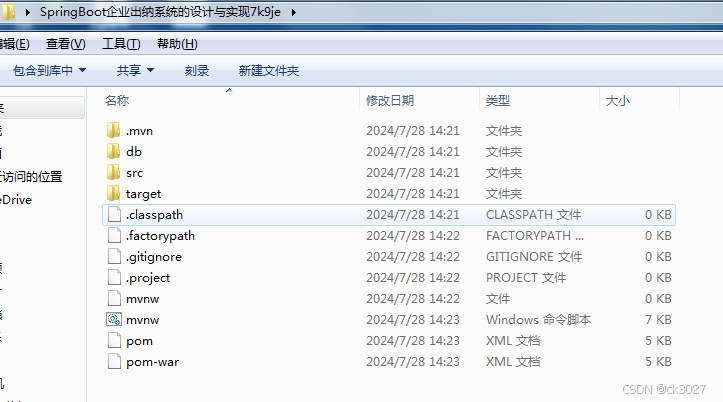Image resolution: width=723 pixels, height=402 pixels.
Task: Click the blank-file mvnw icon
Action: tap(114, 299)
